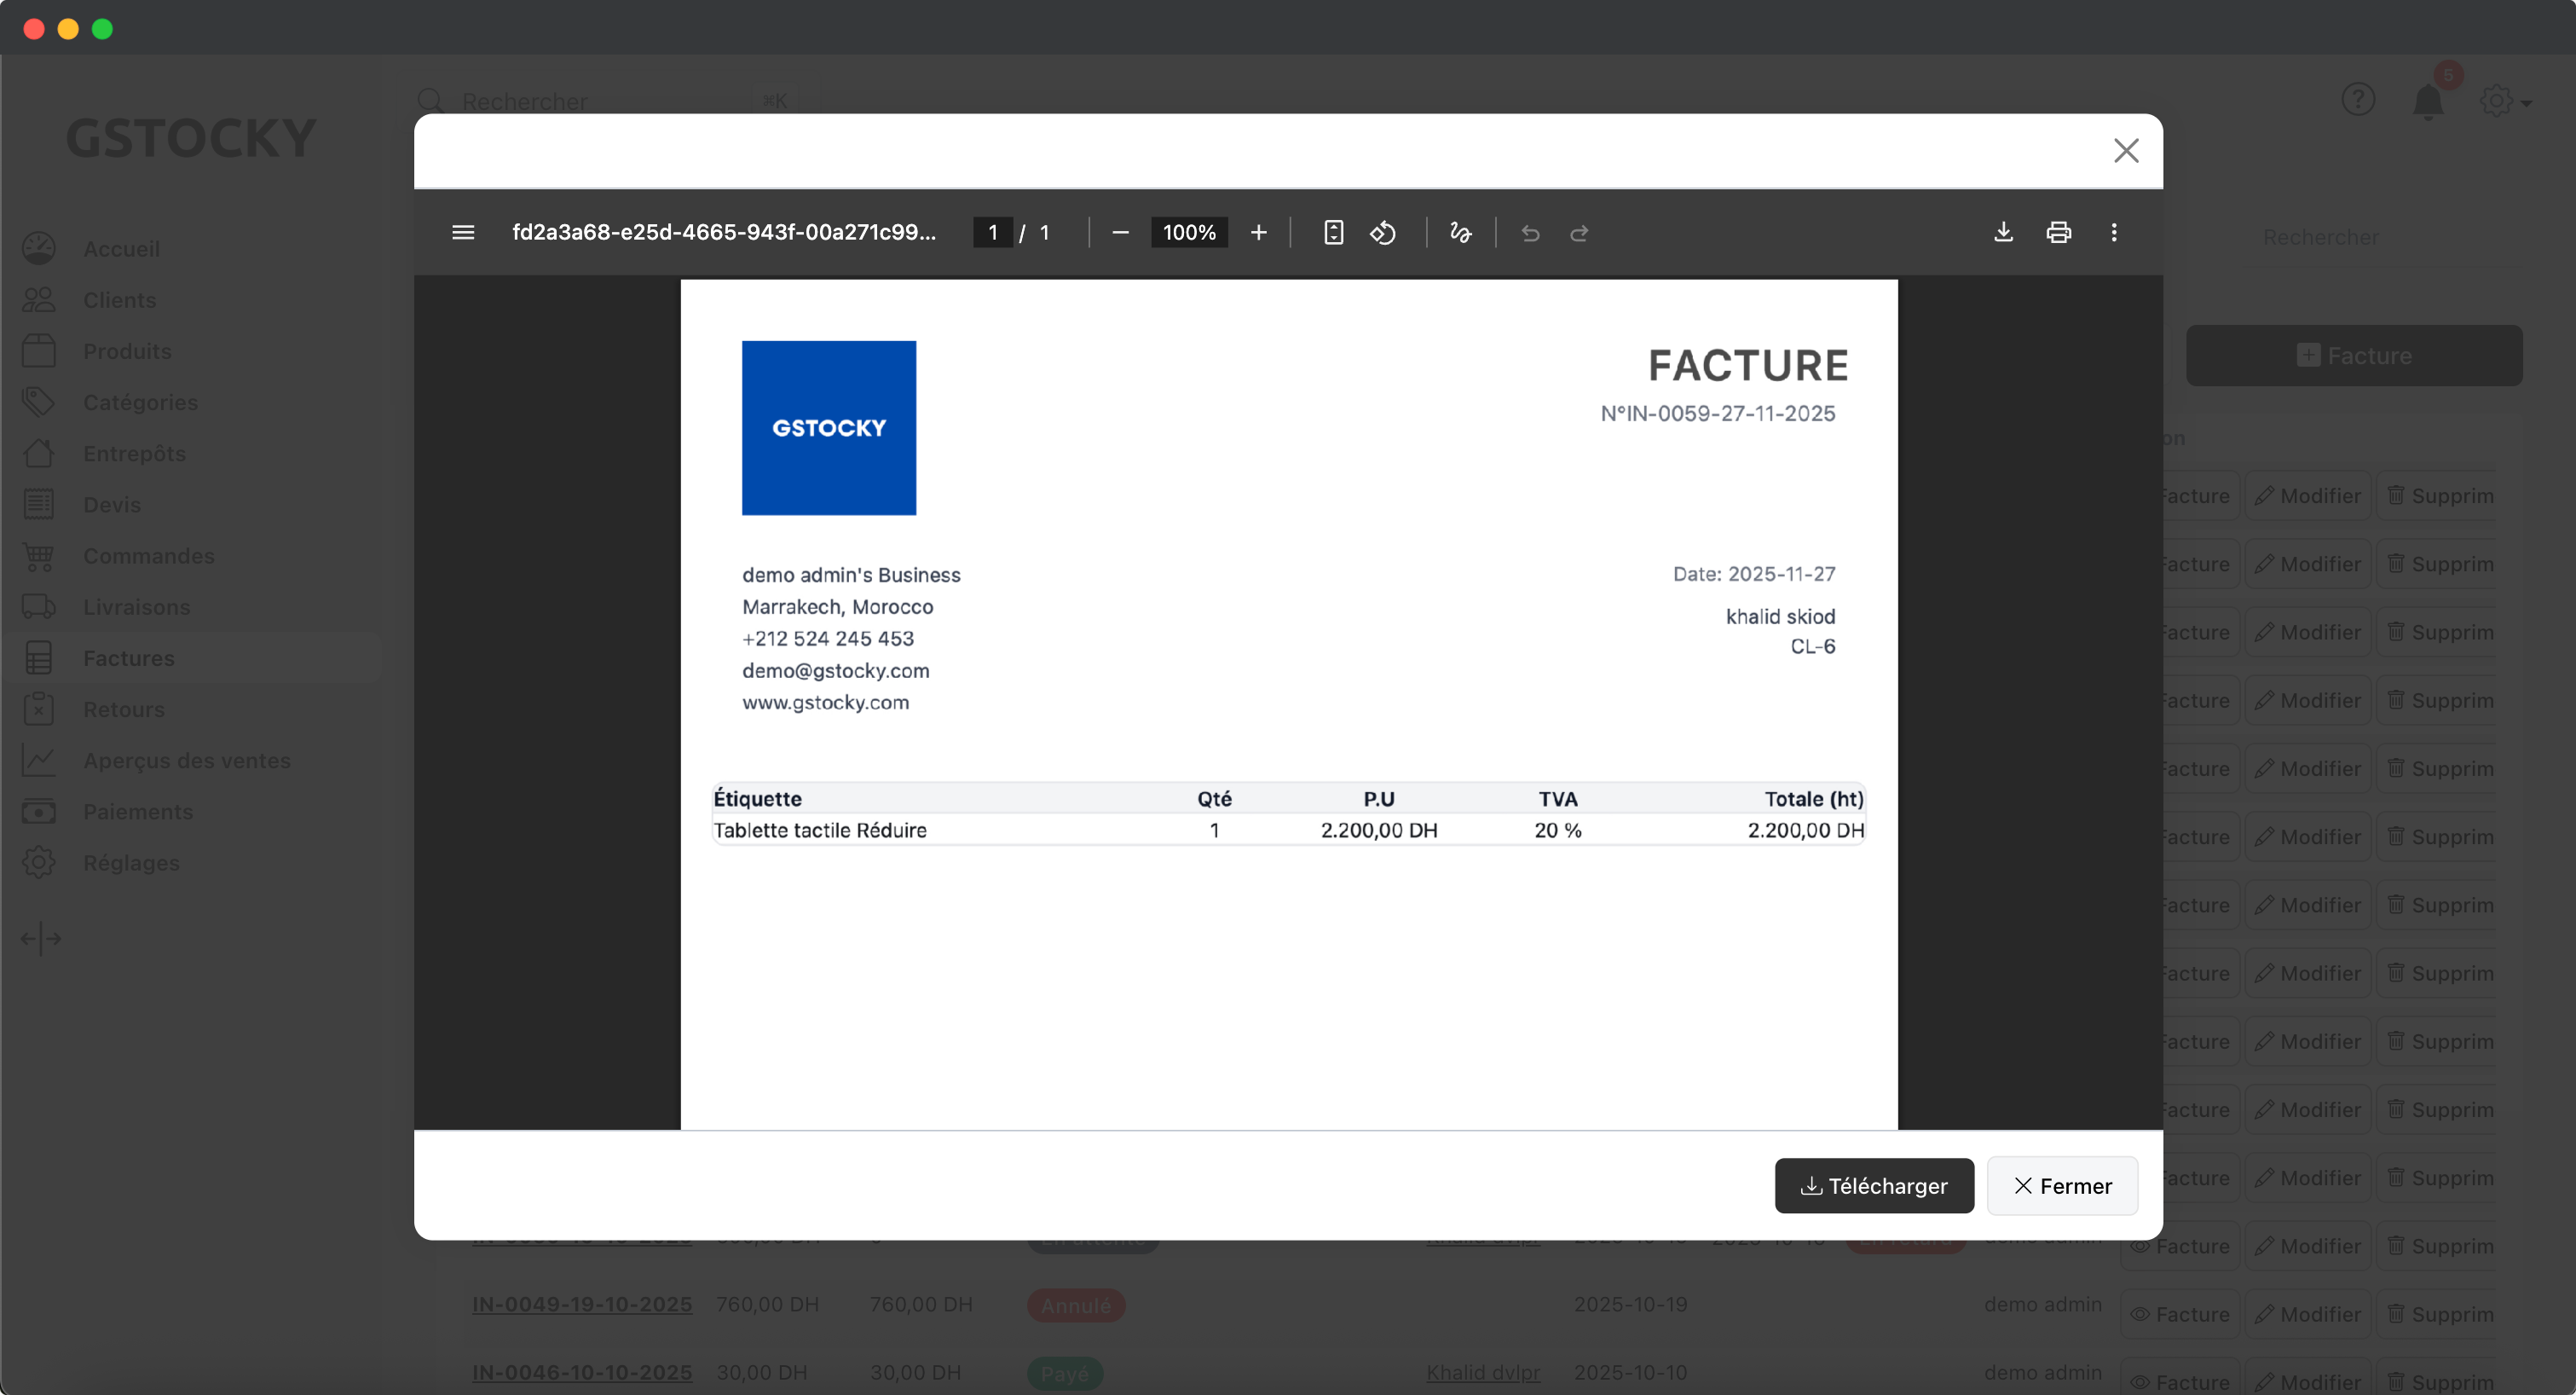2576x1395 pixels.
Task: Click the redo arrow in toolbar
Action: 1579,233
